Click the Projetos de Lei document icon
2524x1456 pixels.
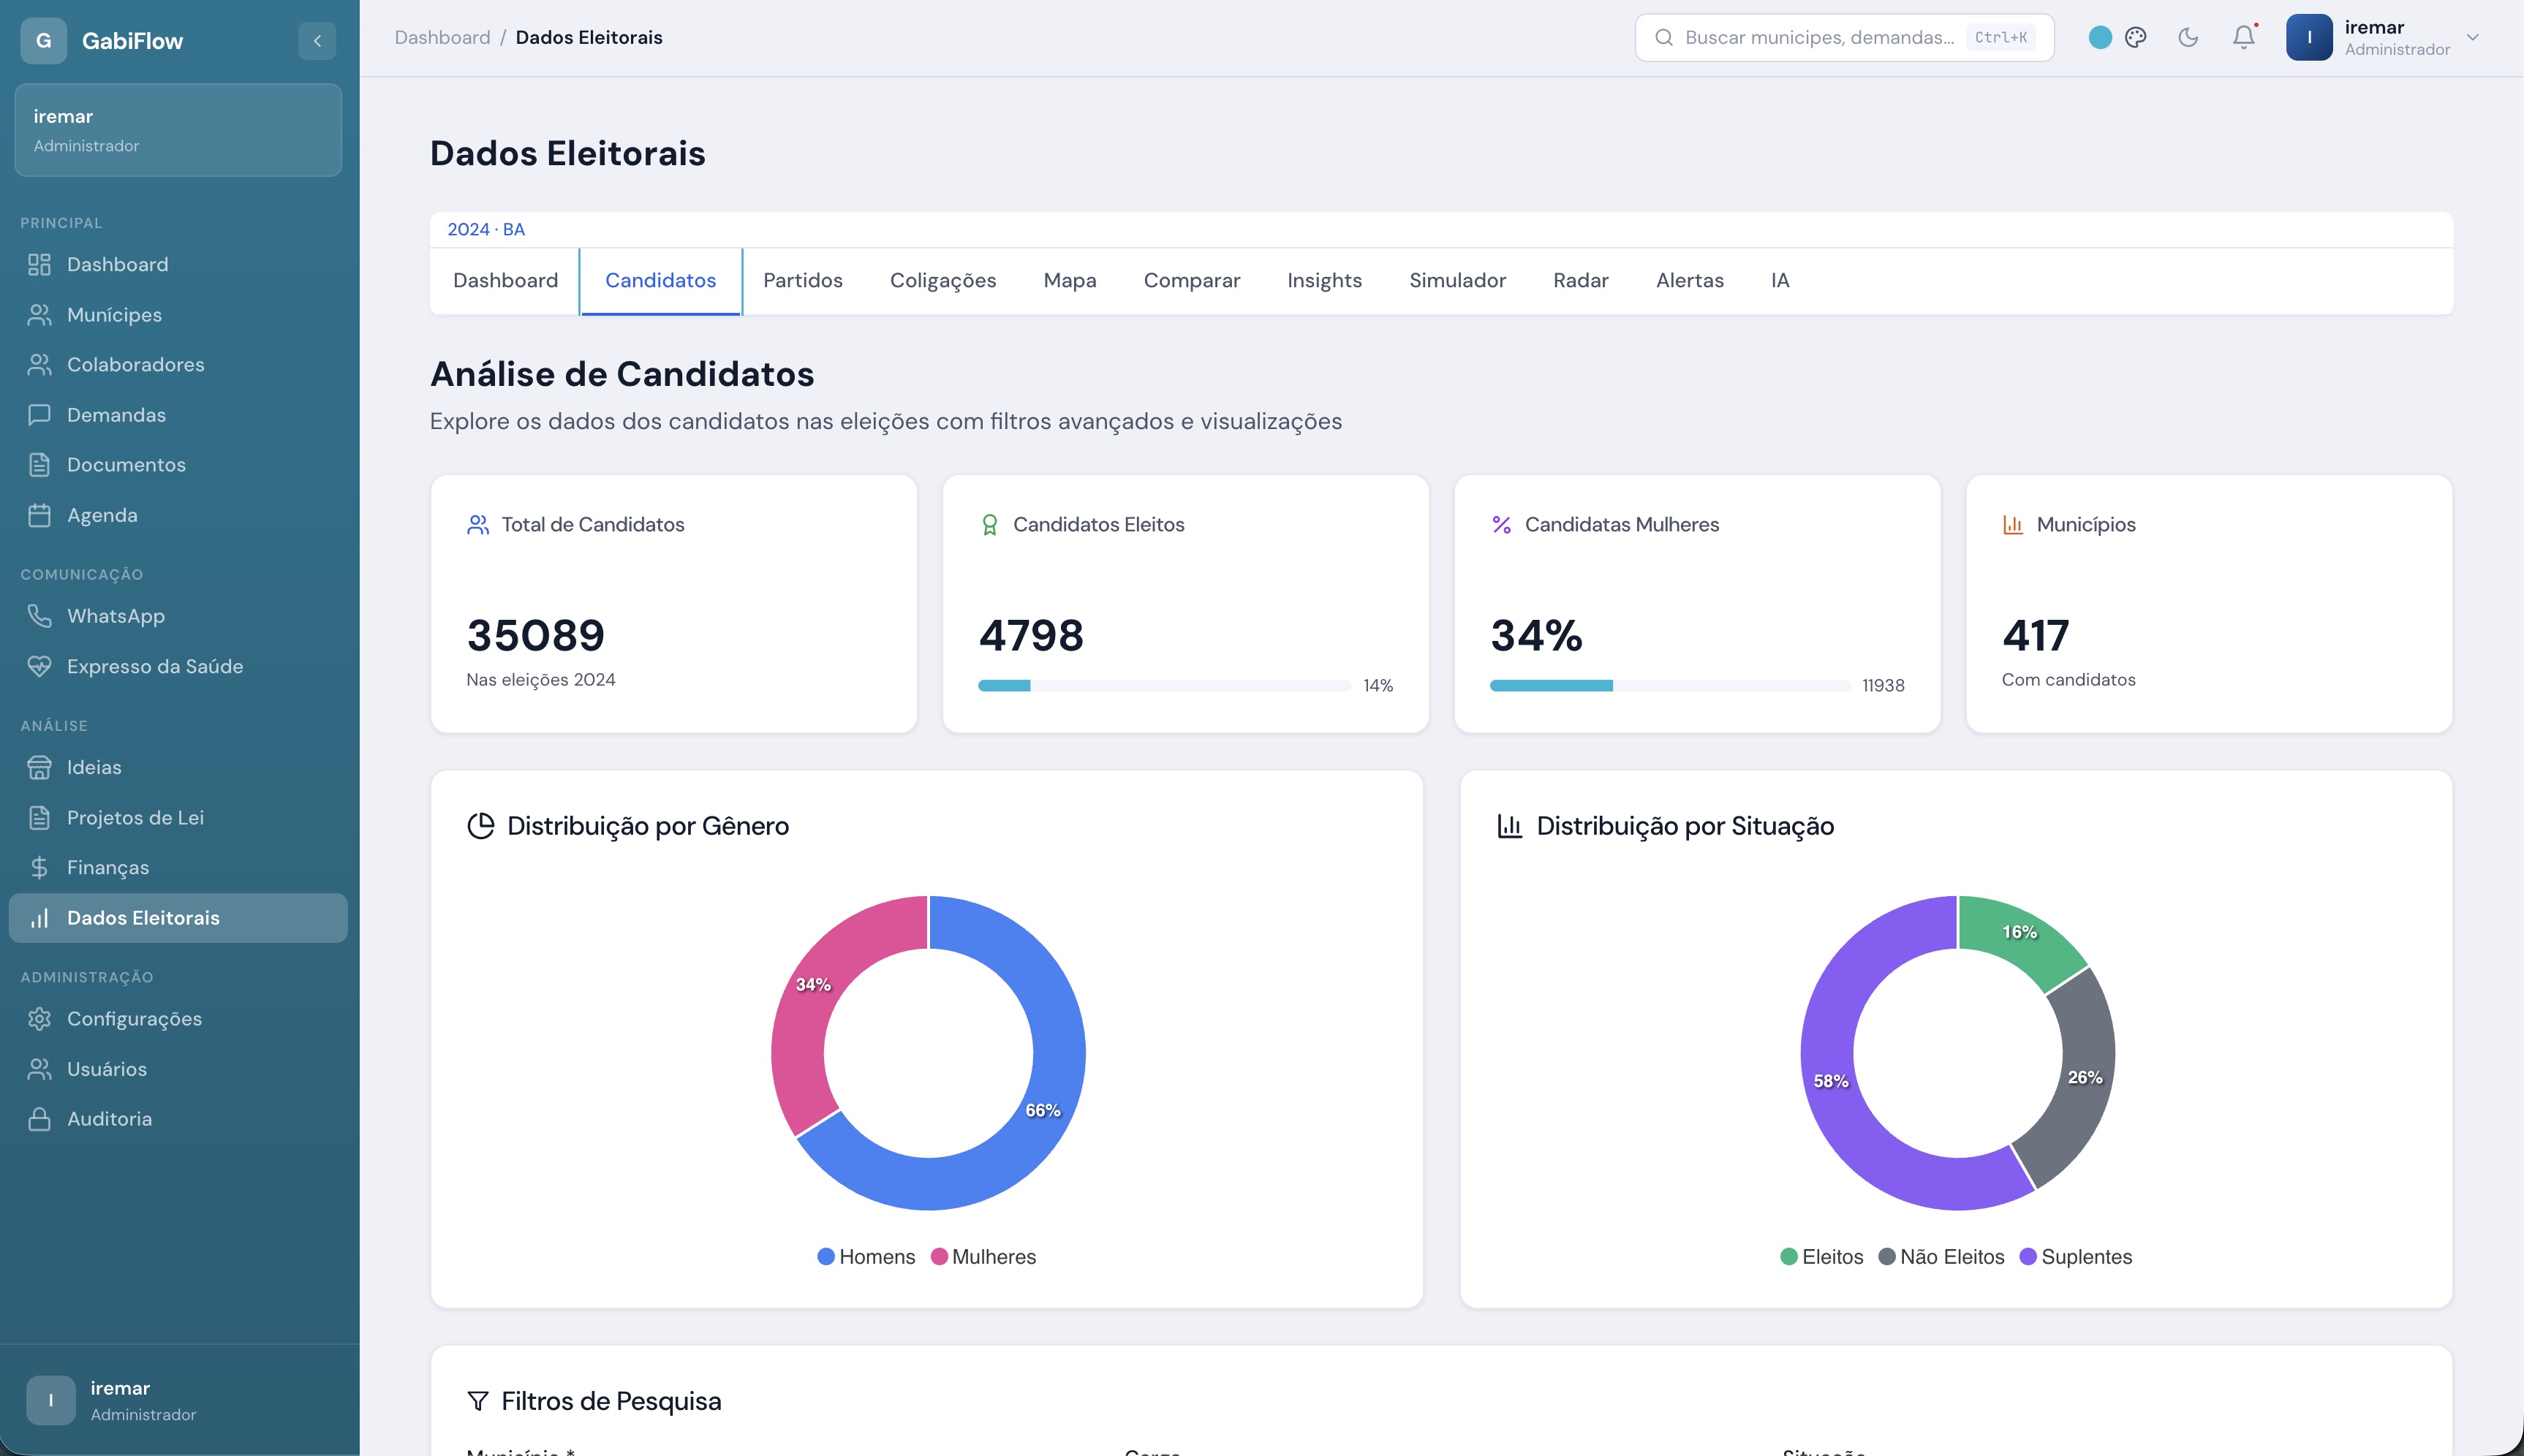(x=39, y=817)
